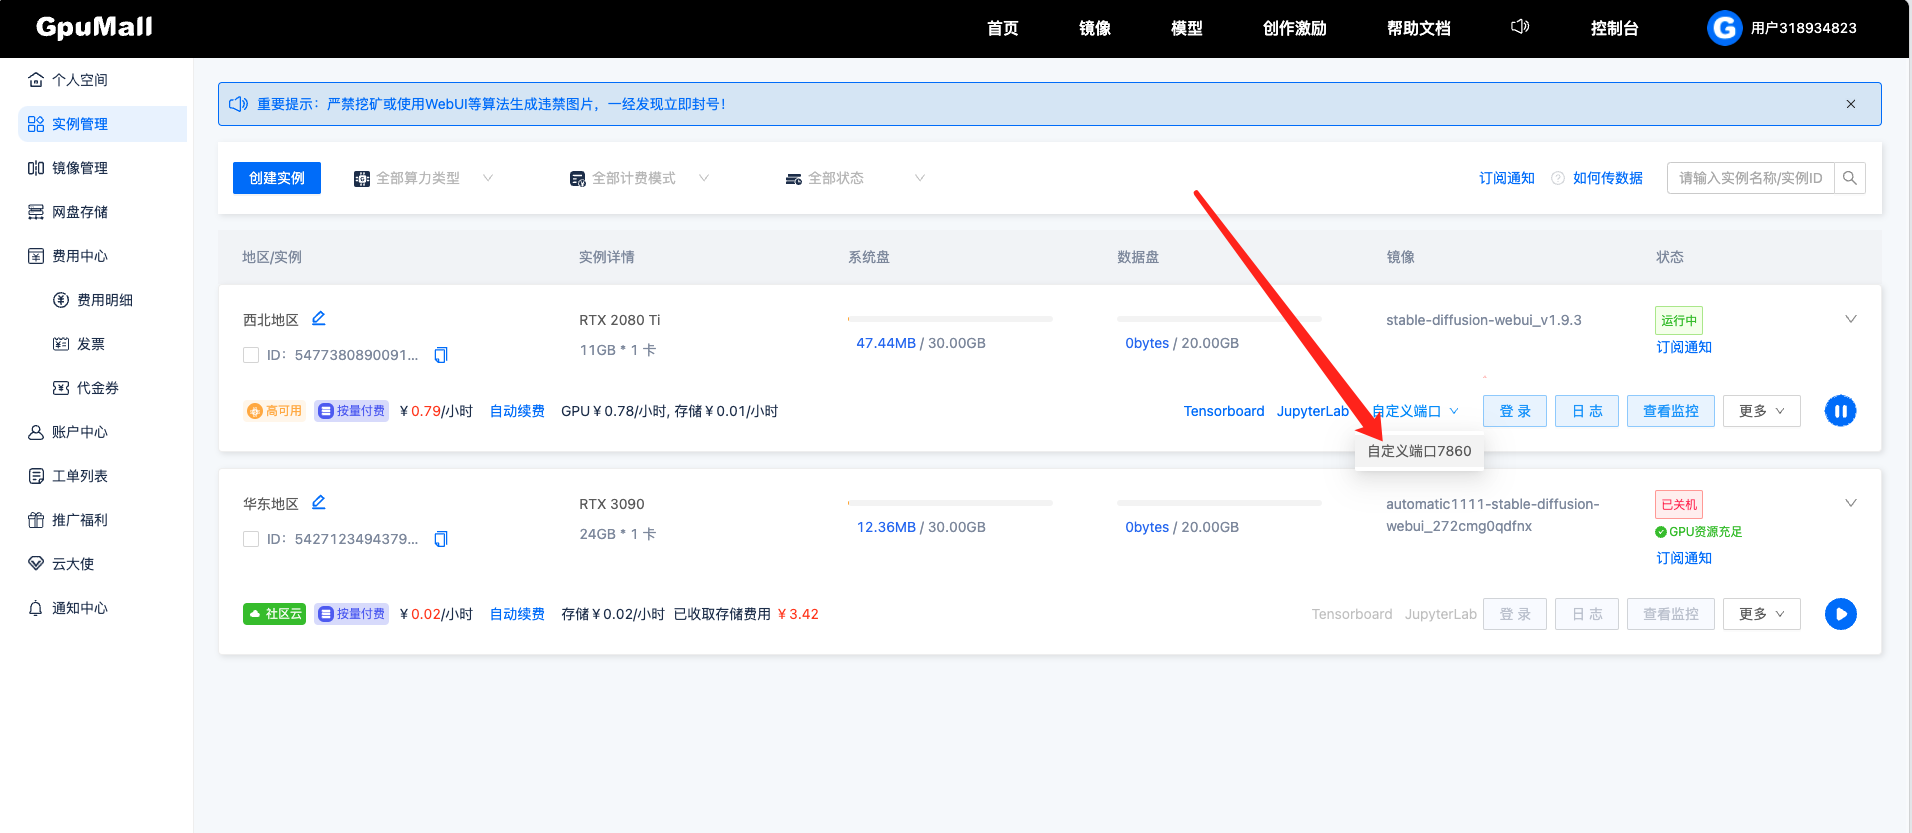Open the 全部计费模式 dropdown
This screenshot has width=1912, height=833.
coord(640,178)
